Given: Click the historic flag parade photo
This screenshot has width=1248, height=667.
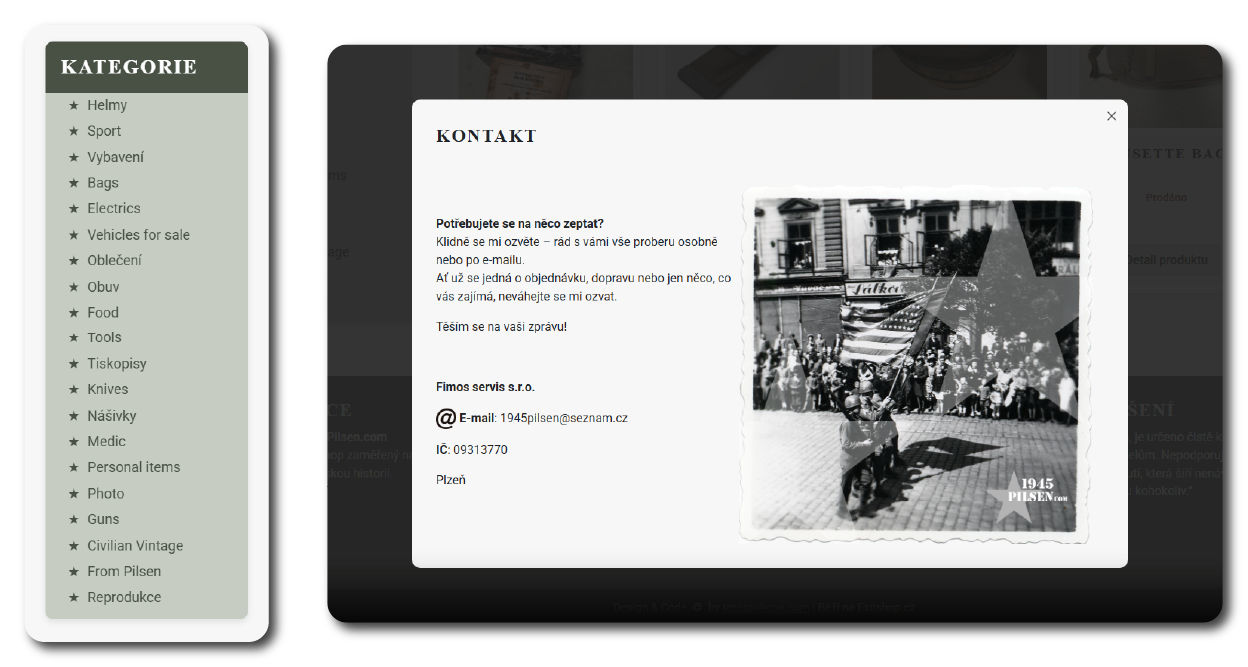Looking at the screenshot, I should coord(914,365).
